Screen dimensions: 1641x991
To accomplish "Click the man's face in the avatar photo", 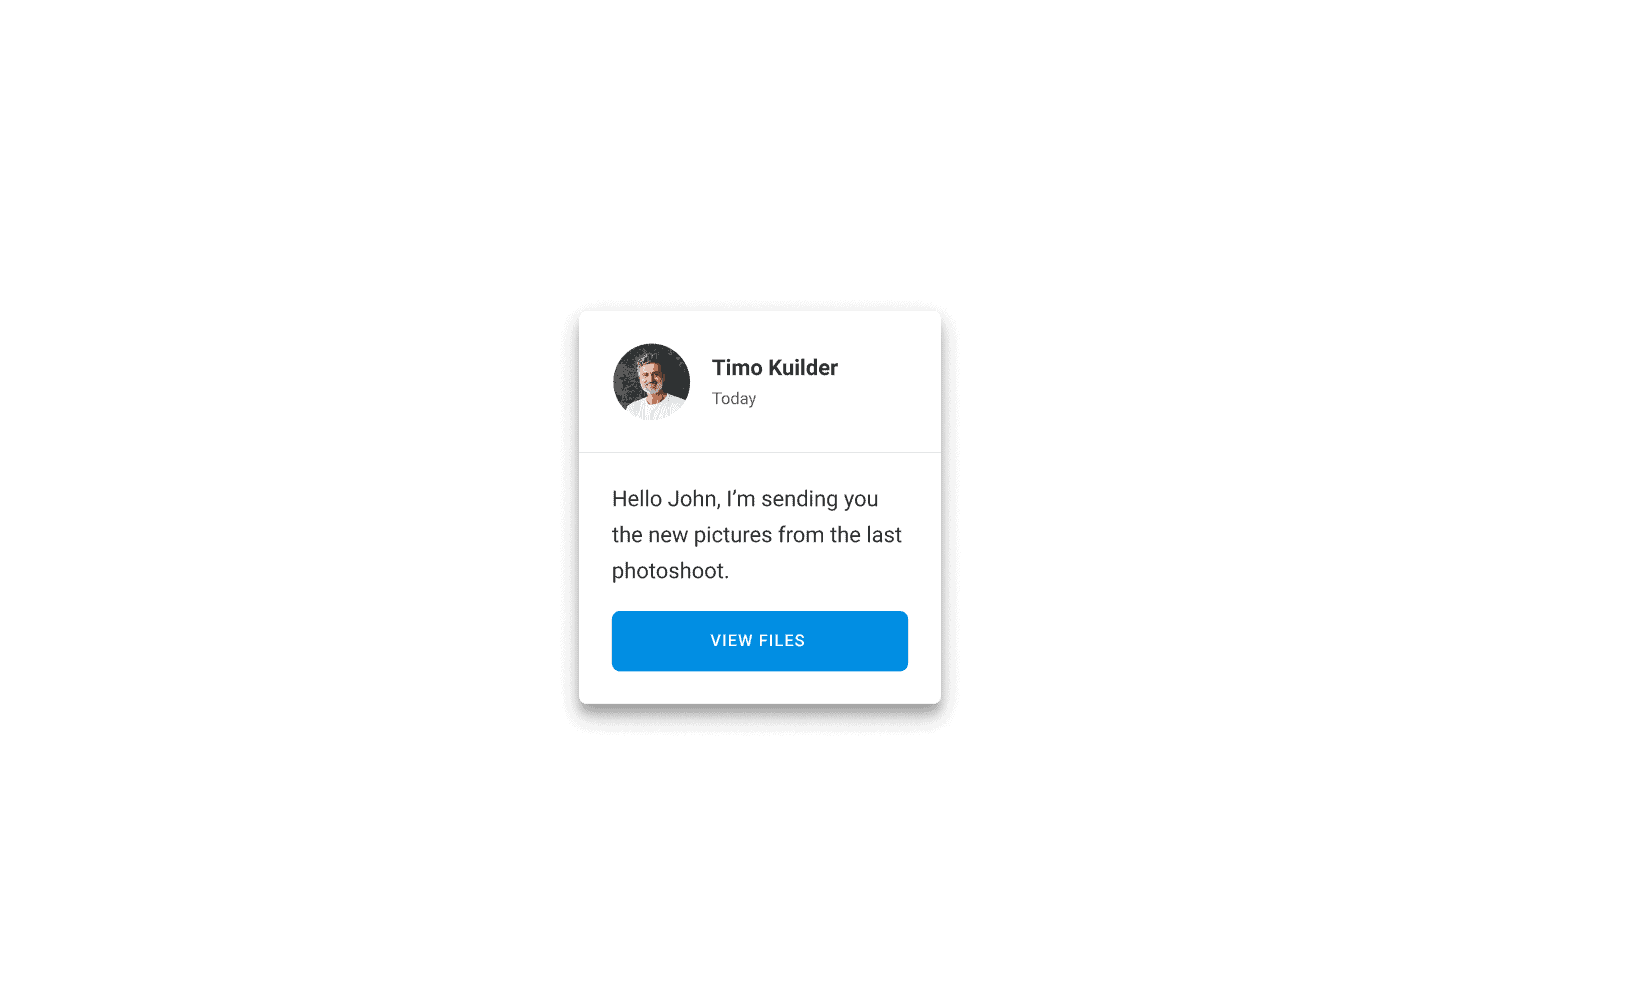I will click(x=652, y=378).
